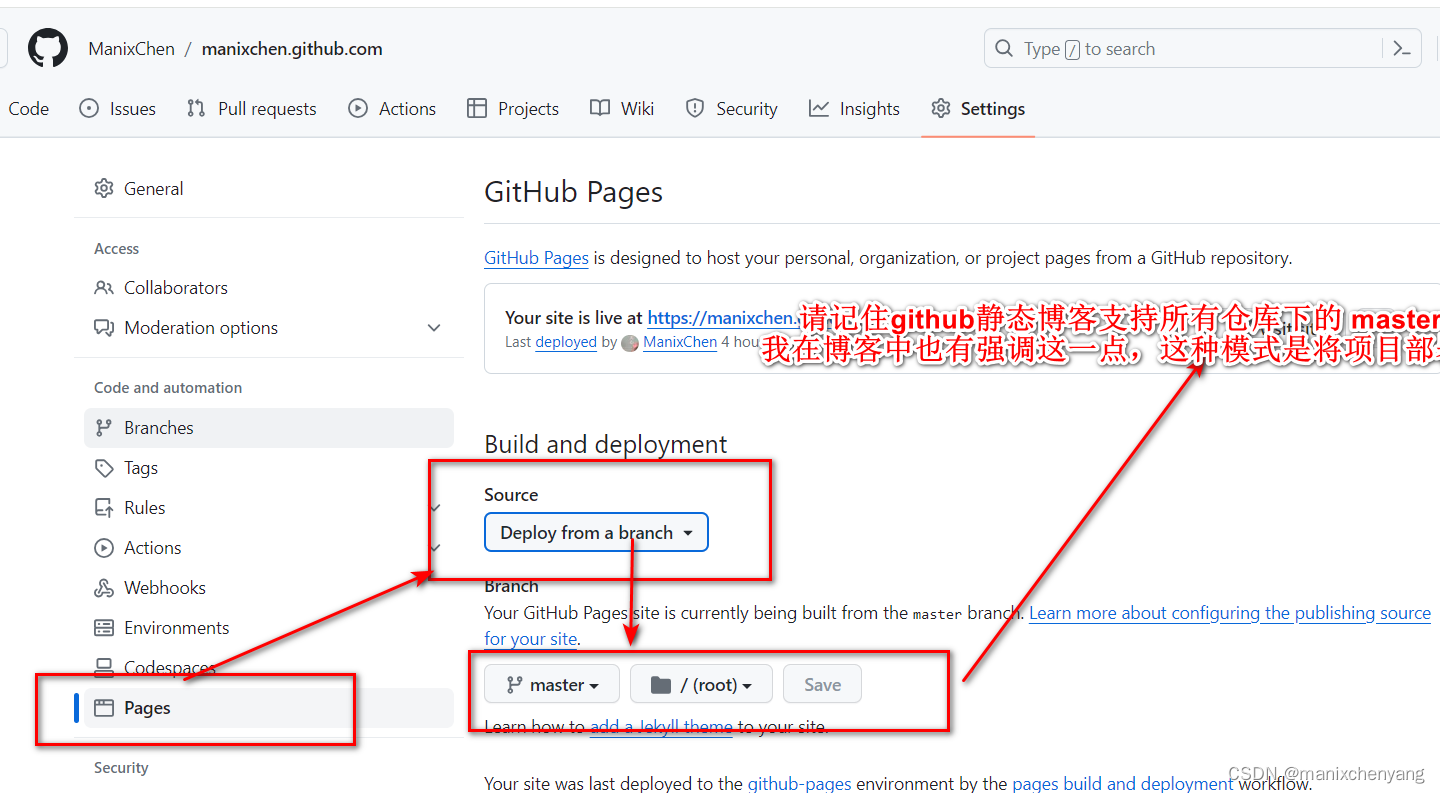Click the Environments server icon
Image resolution: width=1440 pixels, height=793 pixels.
pos(104,628)
